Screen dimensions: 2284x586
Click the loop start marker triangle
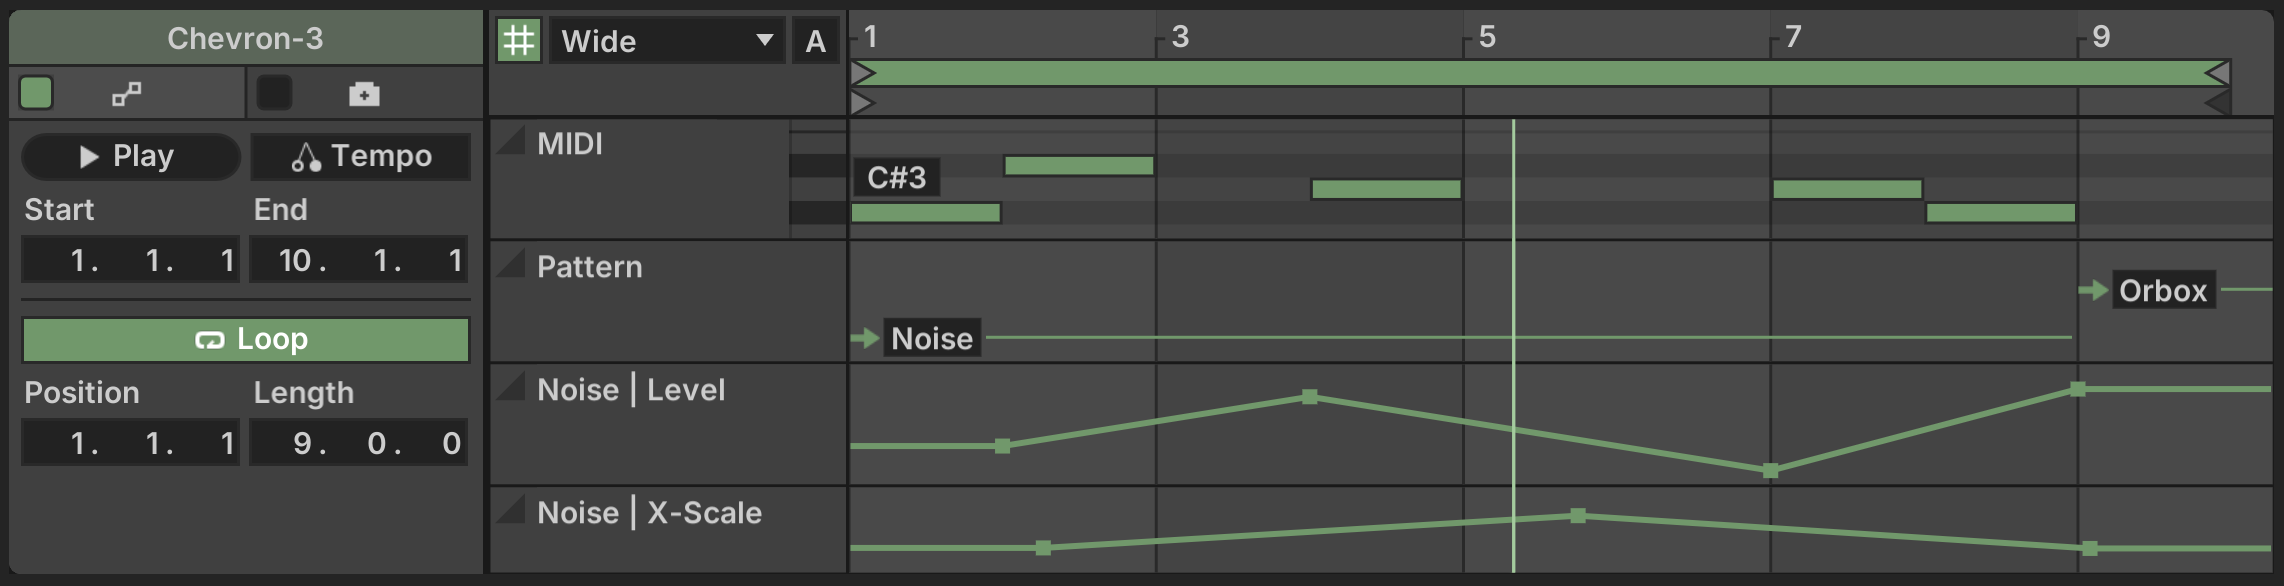[863, 73]
